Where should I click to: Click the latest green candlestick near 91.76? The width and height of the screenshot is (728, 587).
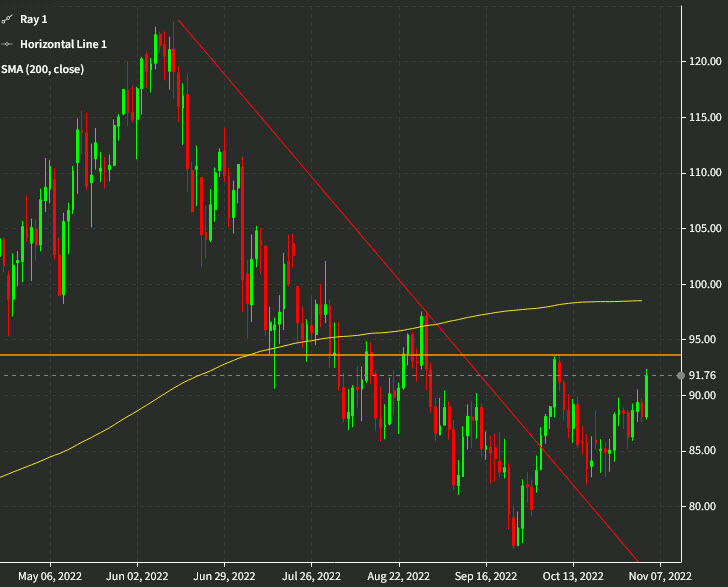(646, 395)
